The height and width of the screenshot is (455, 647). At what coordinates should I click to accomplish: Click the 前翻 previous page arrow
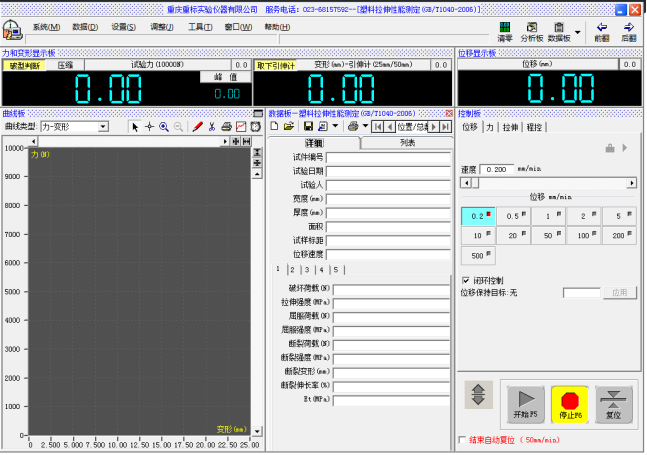click(601, 31)
